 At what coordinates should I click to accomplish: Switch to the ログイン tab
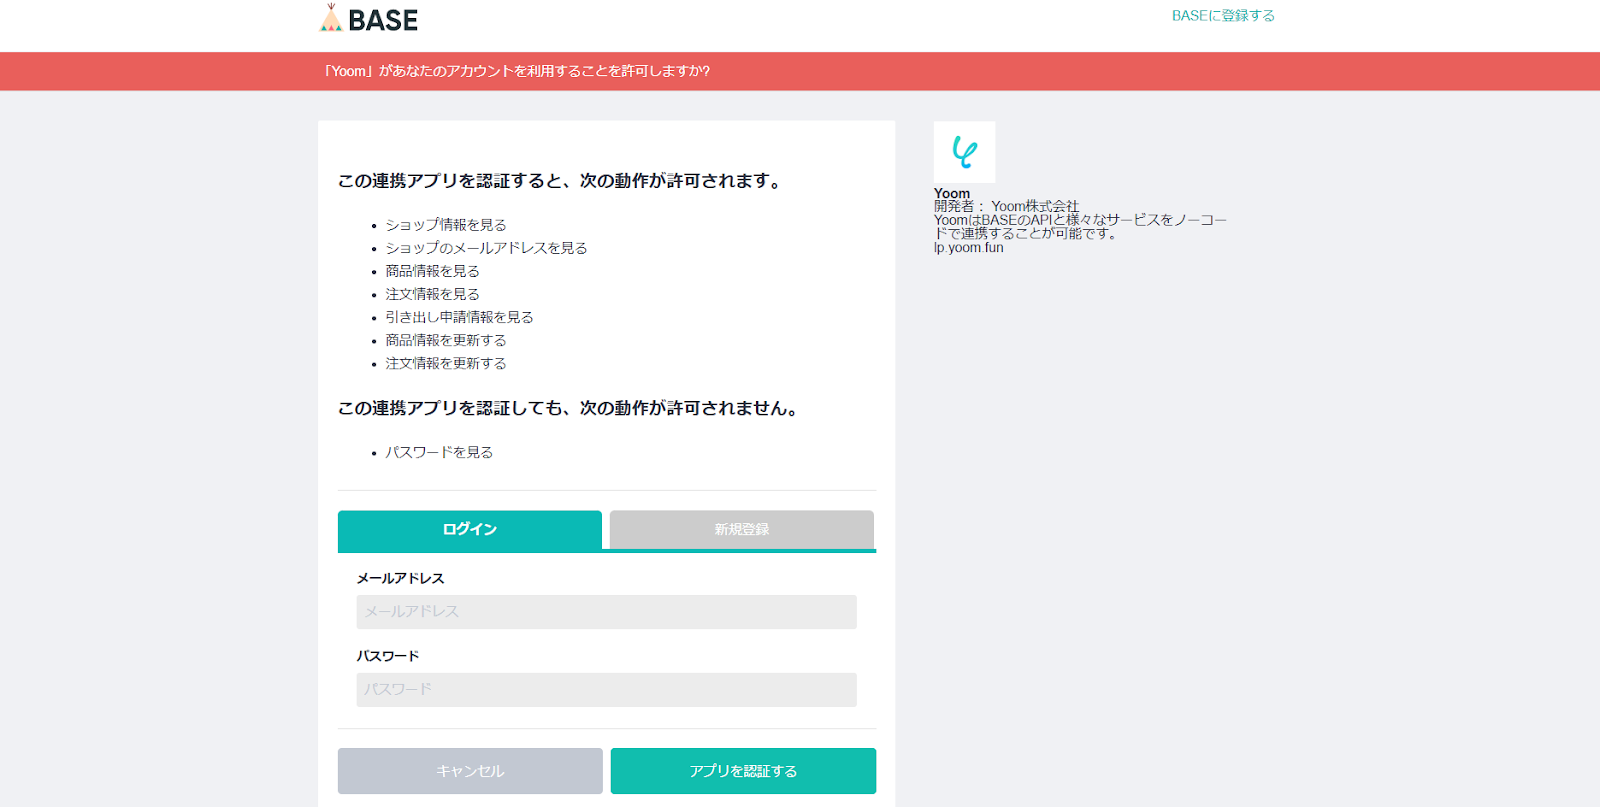[469, 530]
